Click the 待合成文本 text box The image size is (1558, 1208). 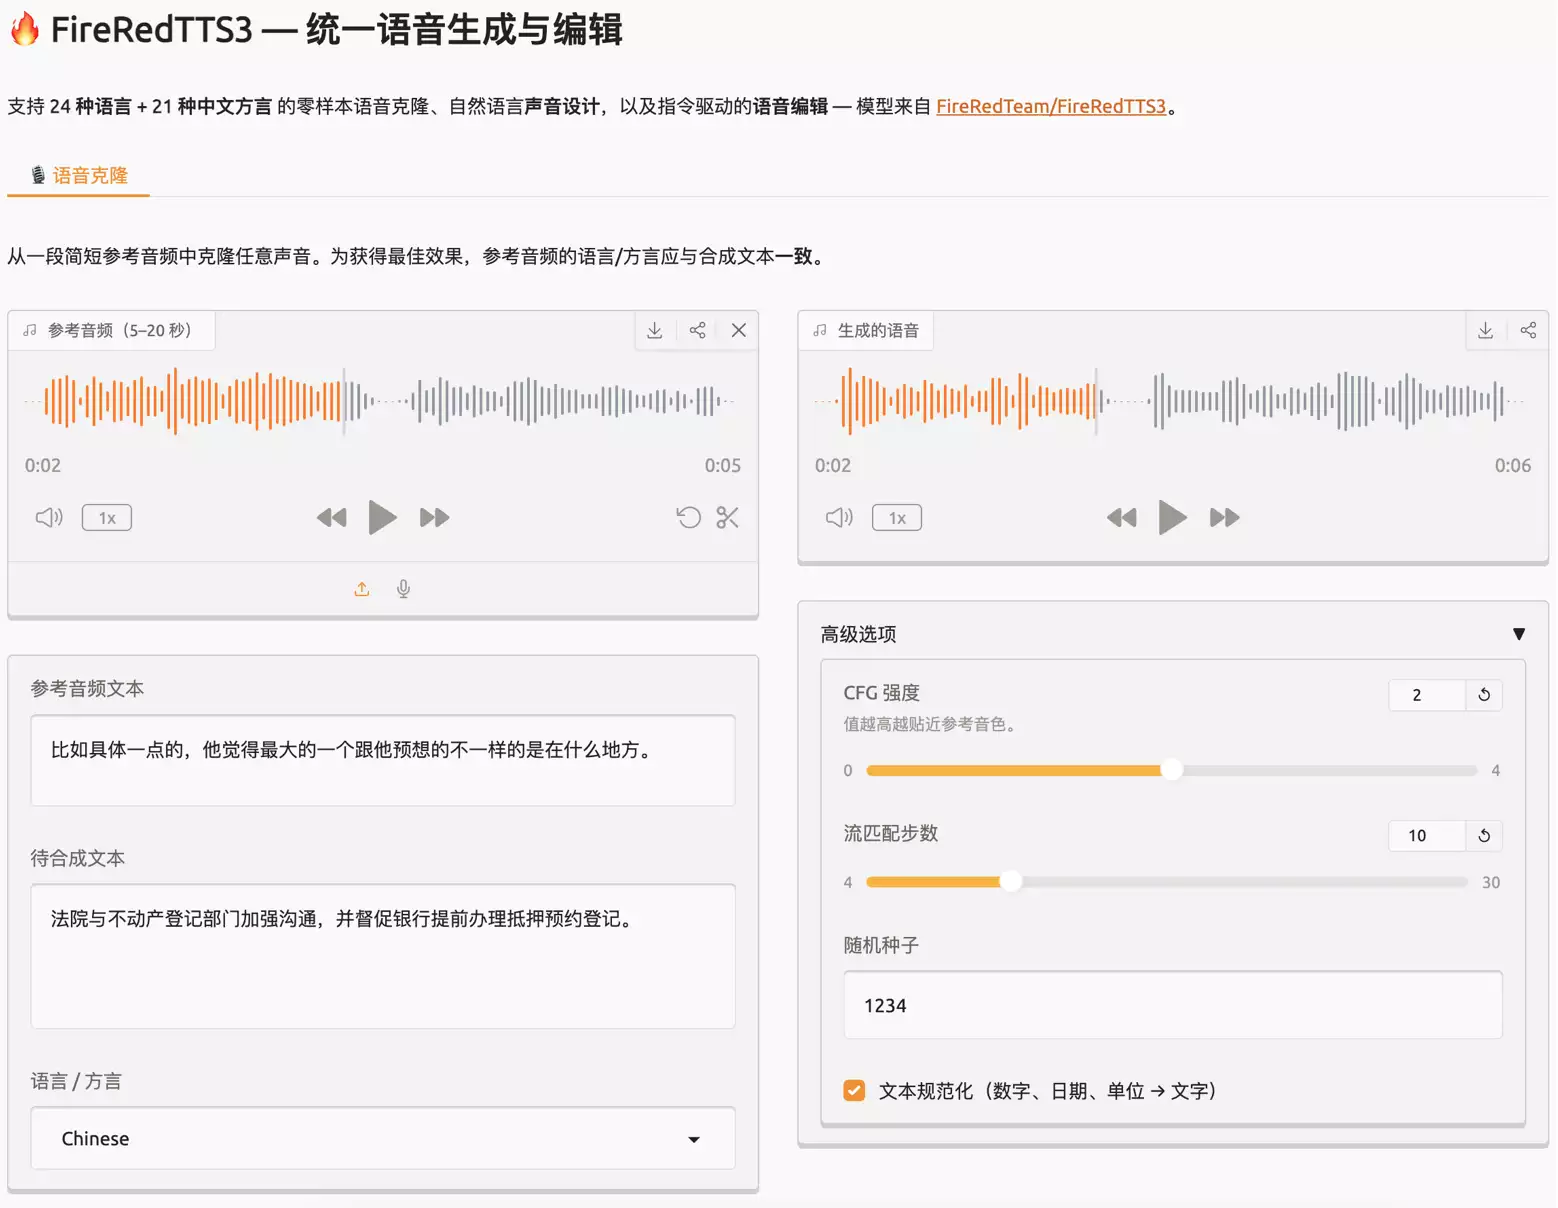pyautogui.click(x=383, y=956)
